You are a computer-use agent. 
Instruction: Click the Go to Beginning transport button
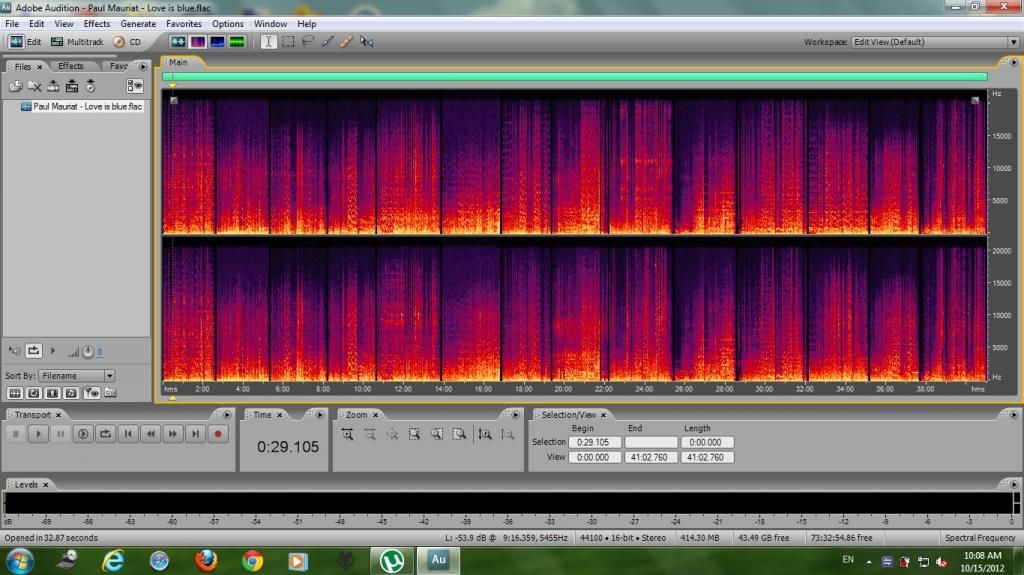pos(128,434)
